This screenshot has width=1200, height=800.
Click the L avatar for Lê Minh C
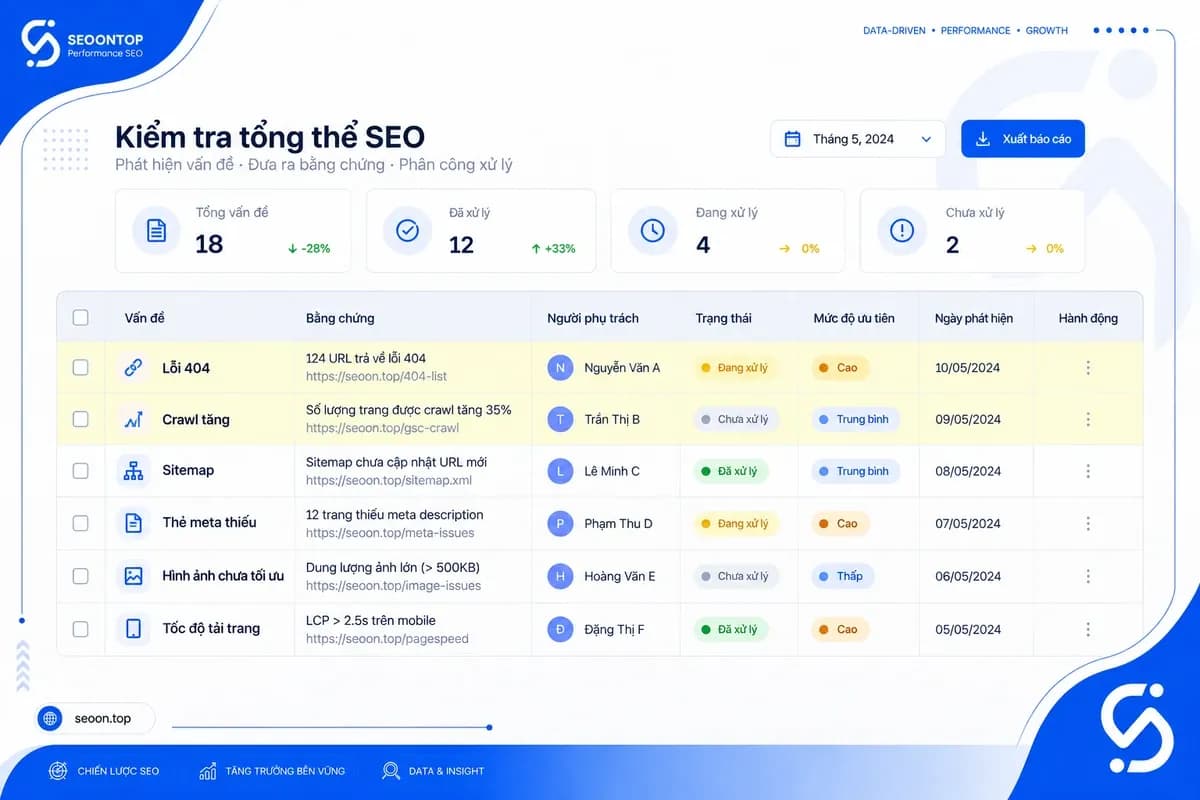point(560,471)
